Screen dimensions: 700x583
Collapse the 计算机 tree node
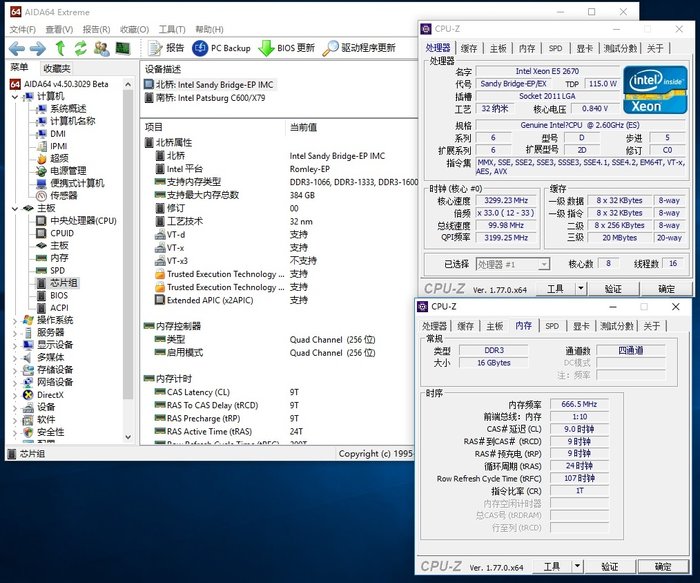15,96
